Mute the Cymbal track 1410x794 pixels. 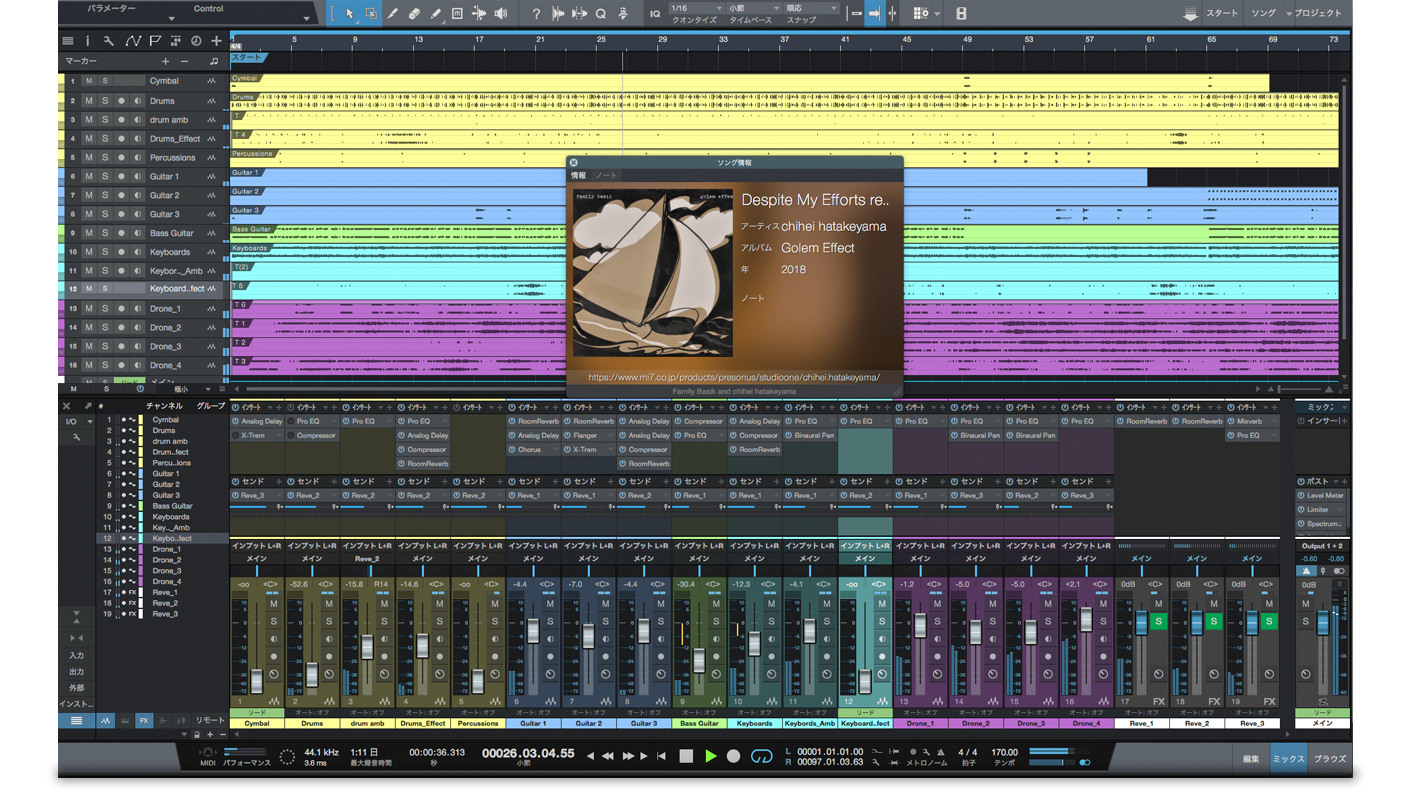pos(88,81)
